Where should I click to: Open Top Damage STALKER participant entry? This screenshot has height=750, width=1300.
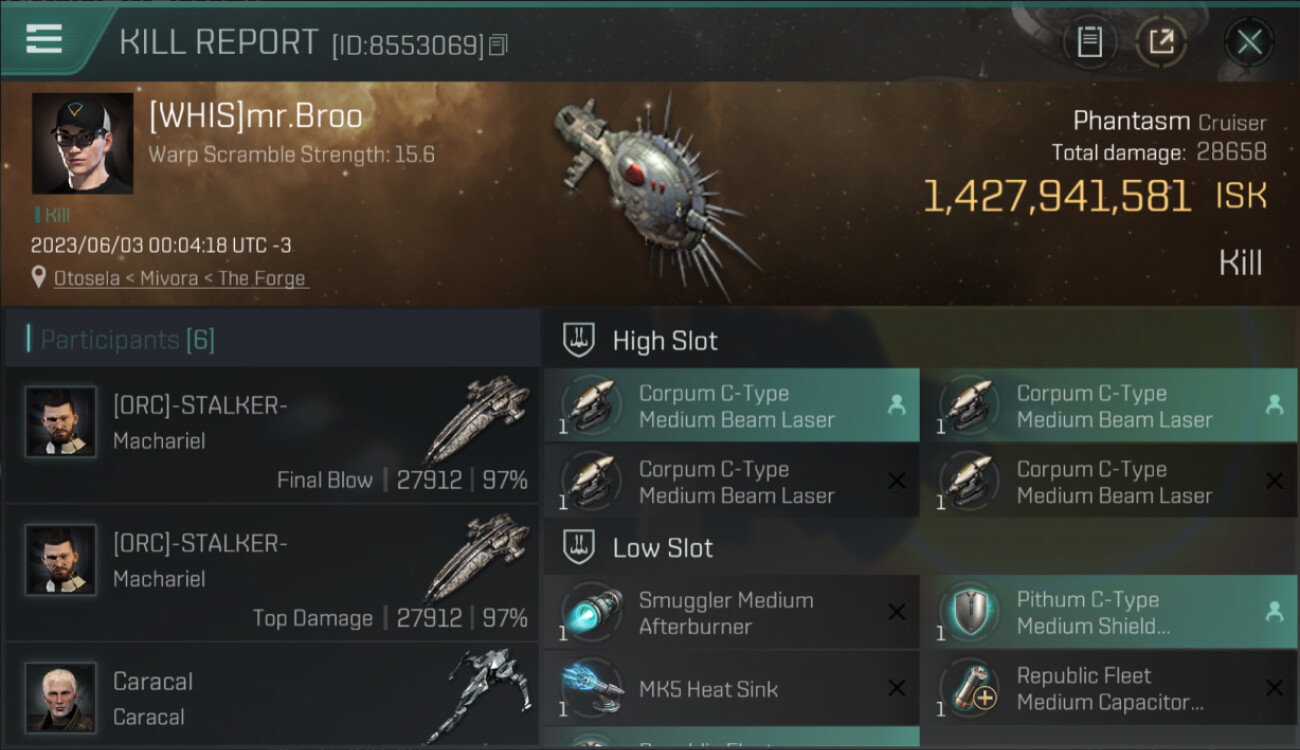pos(272,572)
